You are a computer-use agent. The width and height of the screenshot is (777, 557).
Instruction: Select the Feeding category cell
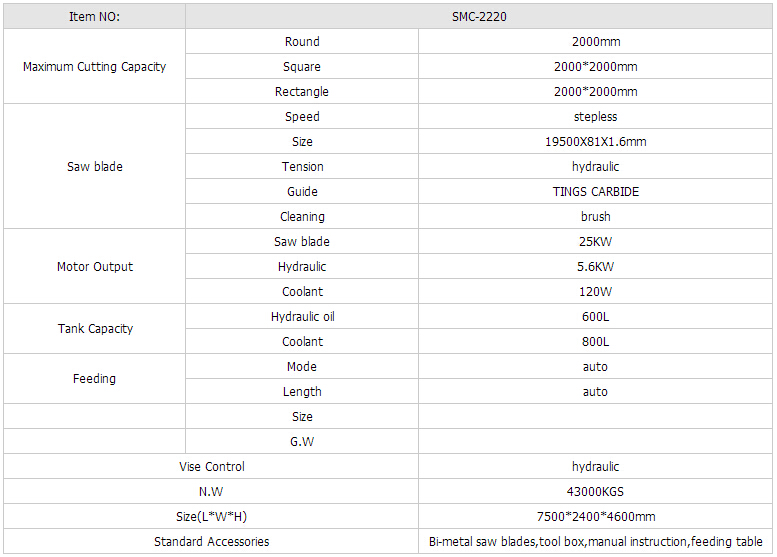coord(94,379)
